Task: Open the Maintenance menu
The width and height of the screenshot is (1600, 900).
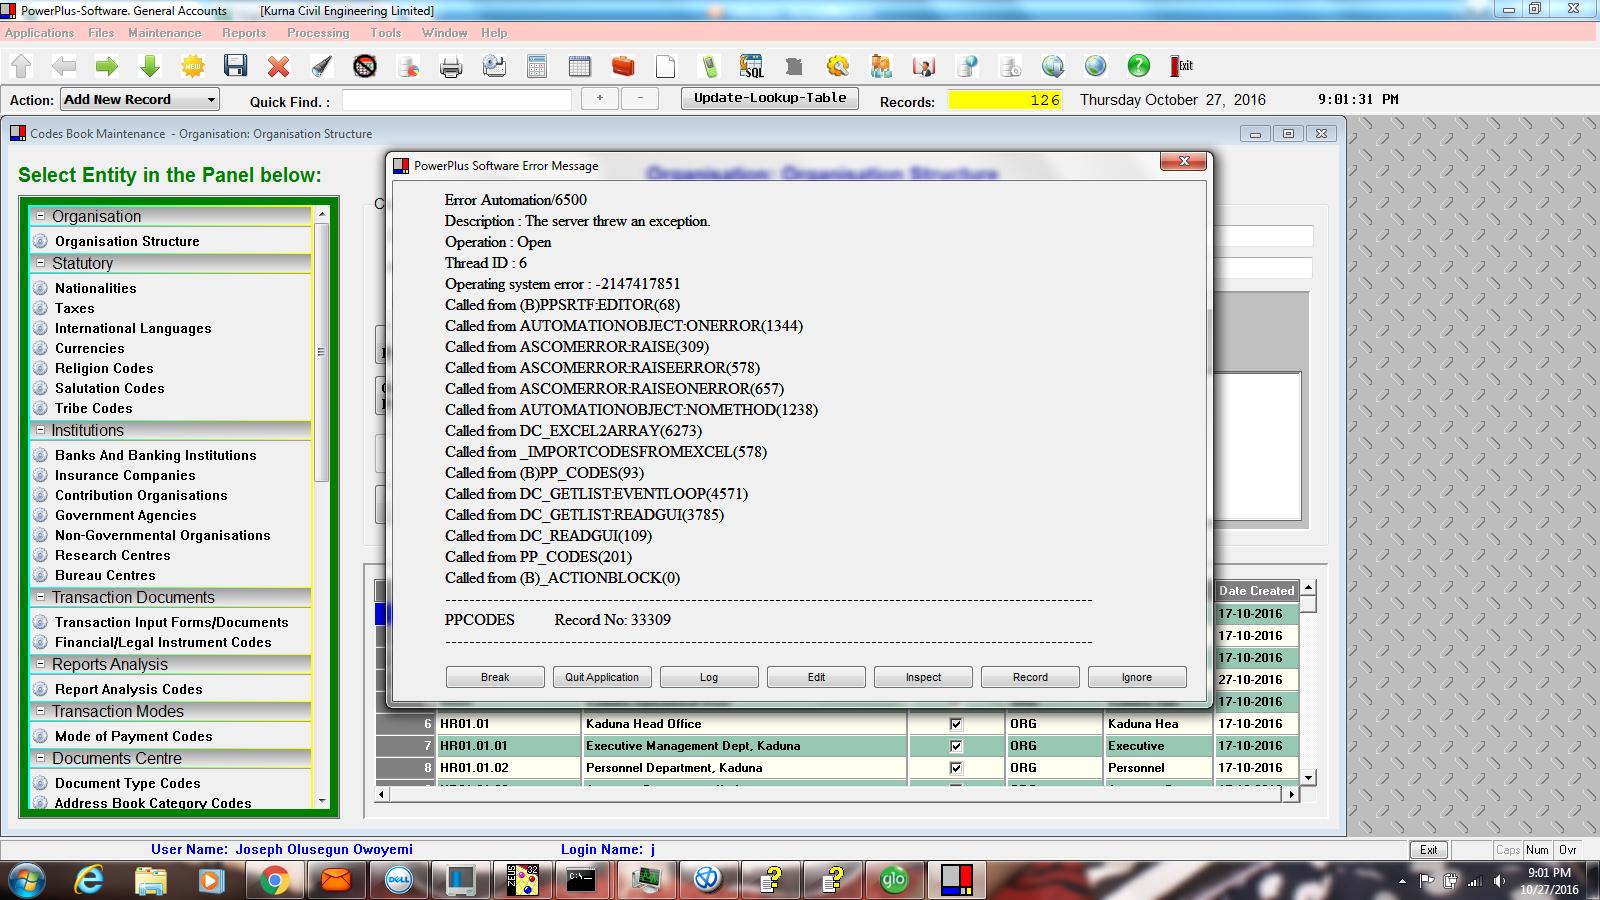Action: 164,32
